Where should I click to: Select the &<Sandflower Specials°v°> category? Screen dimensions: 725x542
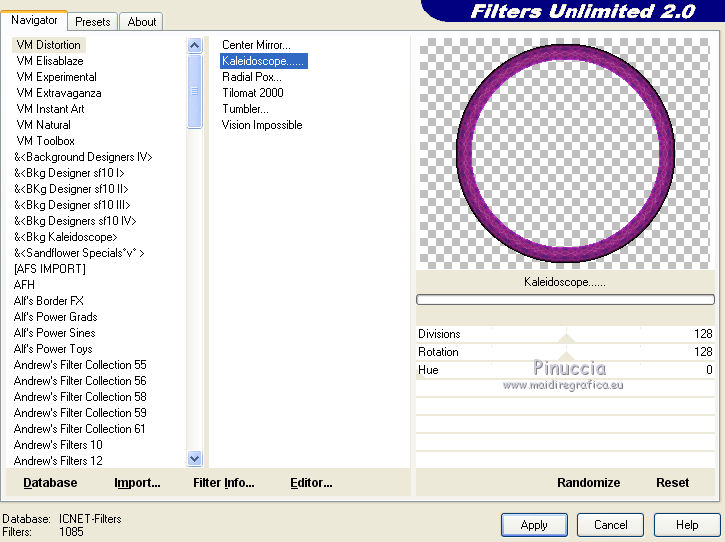coord(79,253)
